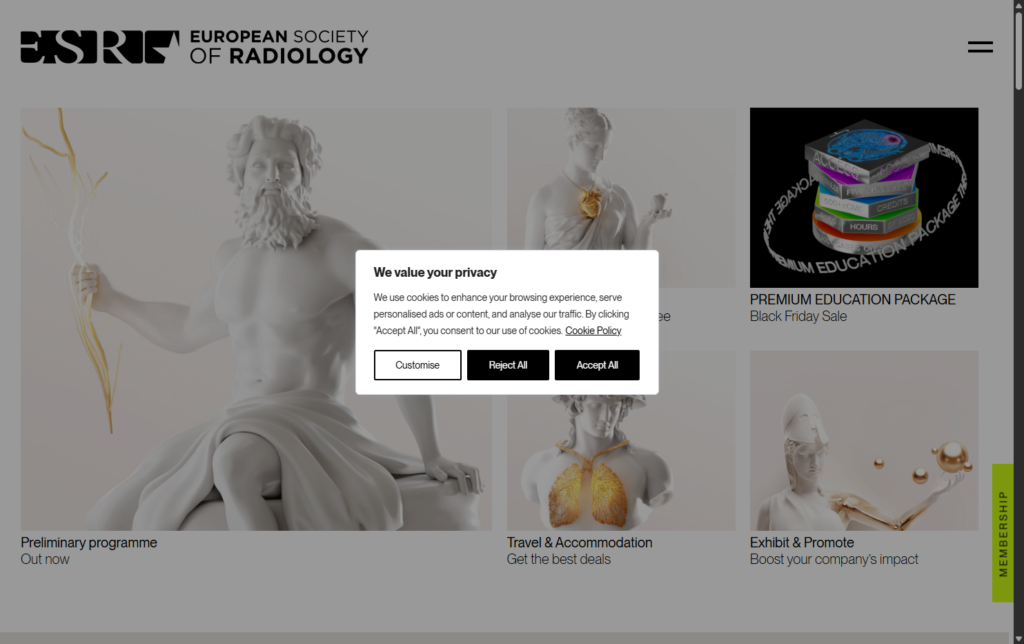Viewport: 1024px width, 644px height.
Task: Click the lungs bust thumbnail
Action: coord(621,462)
